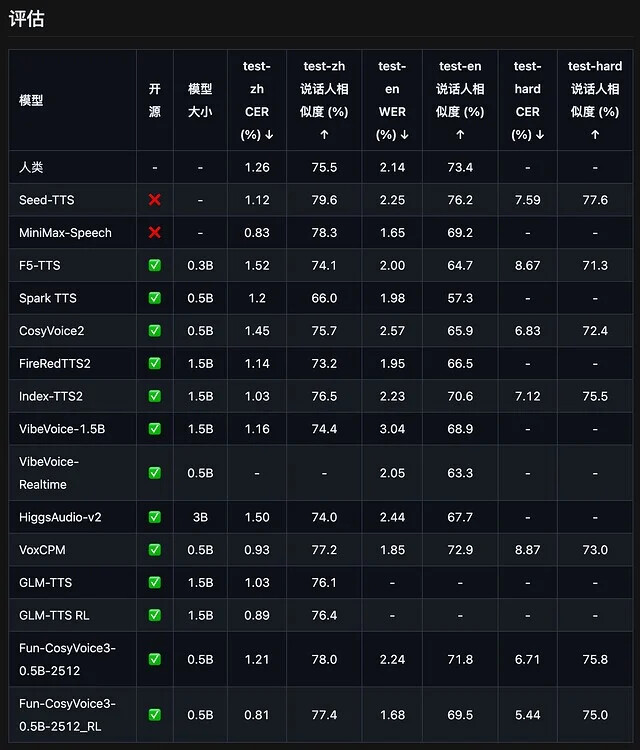This screenshot has height=750, width=640.
Task: Click the red cross icon for MiniMax-Speech
Action: 154,232
